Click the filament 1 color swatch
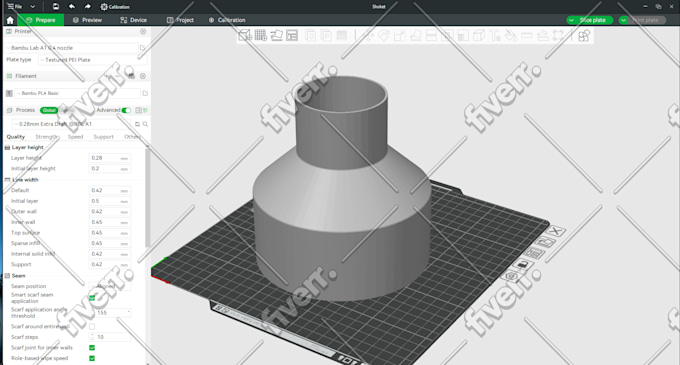This screenshot has height=365, width=680. pos(9,93)
